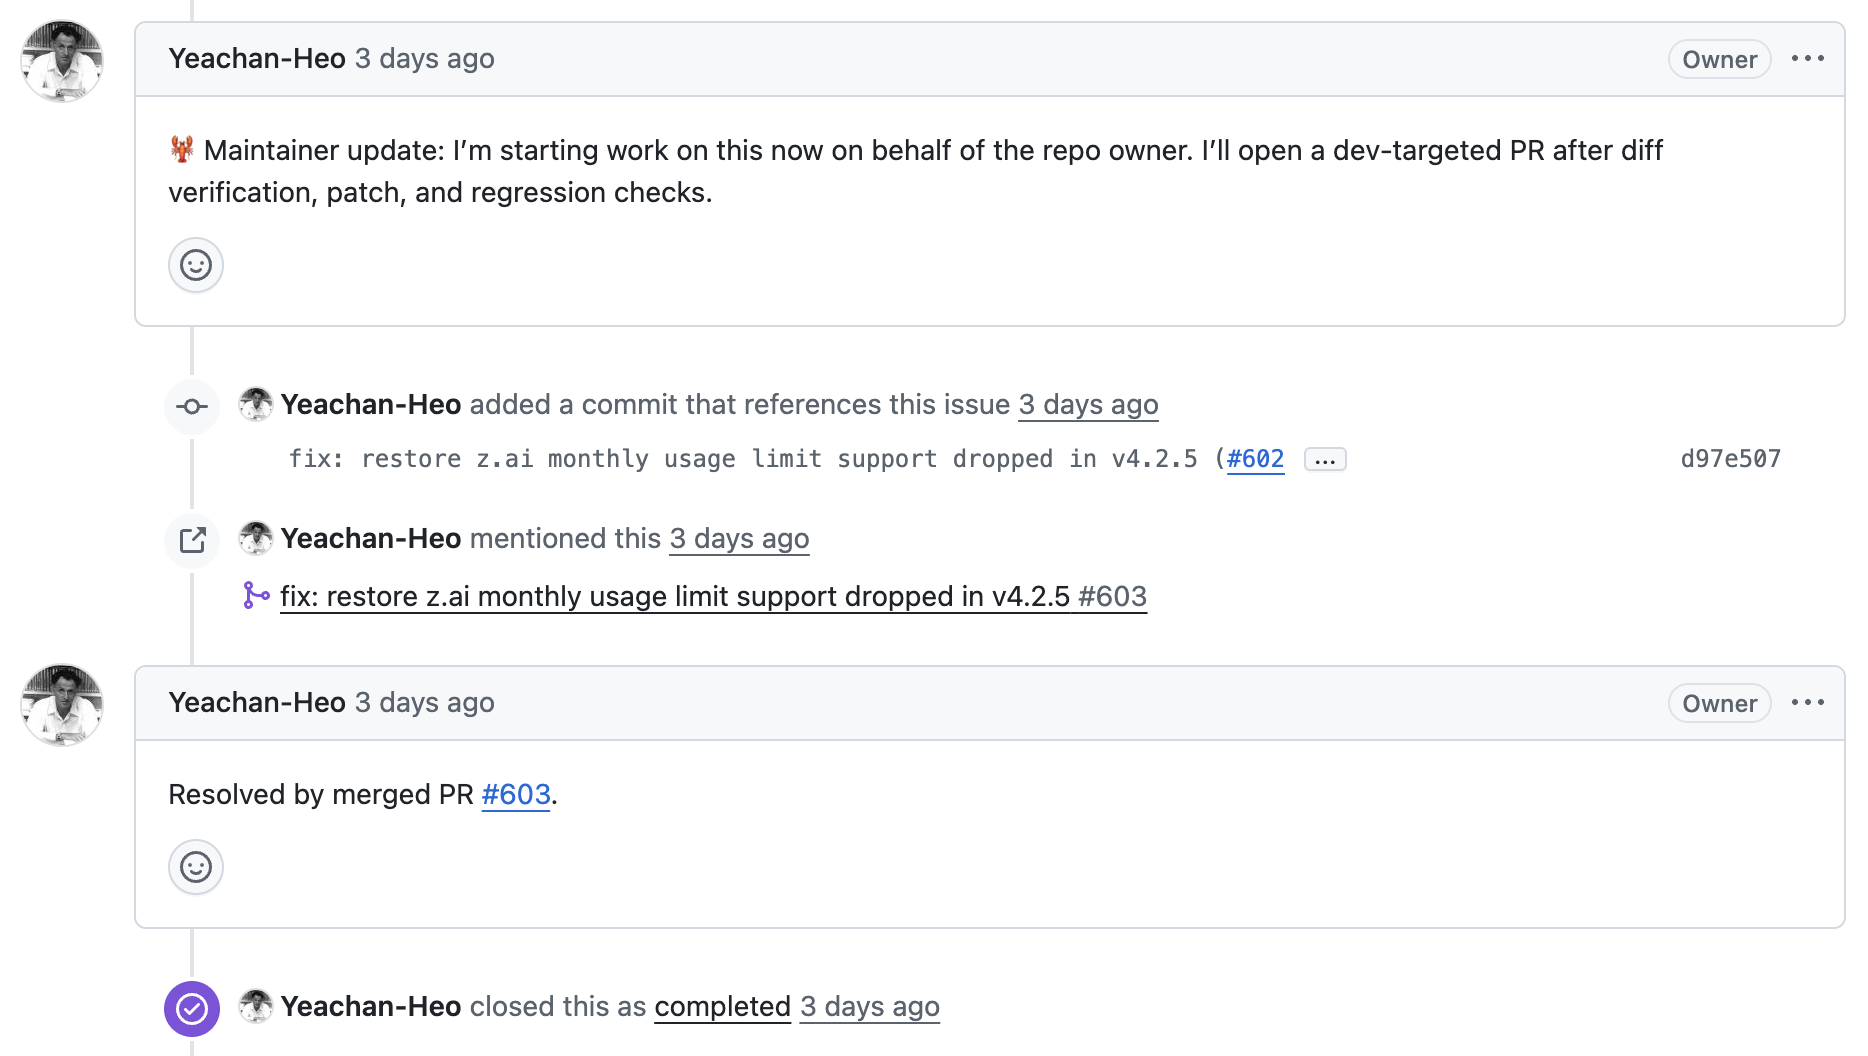Click '3 days ago' timestamp of commit event
The width and height of the screenshot is (1868, 1056).
[1088, 405]
